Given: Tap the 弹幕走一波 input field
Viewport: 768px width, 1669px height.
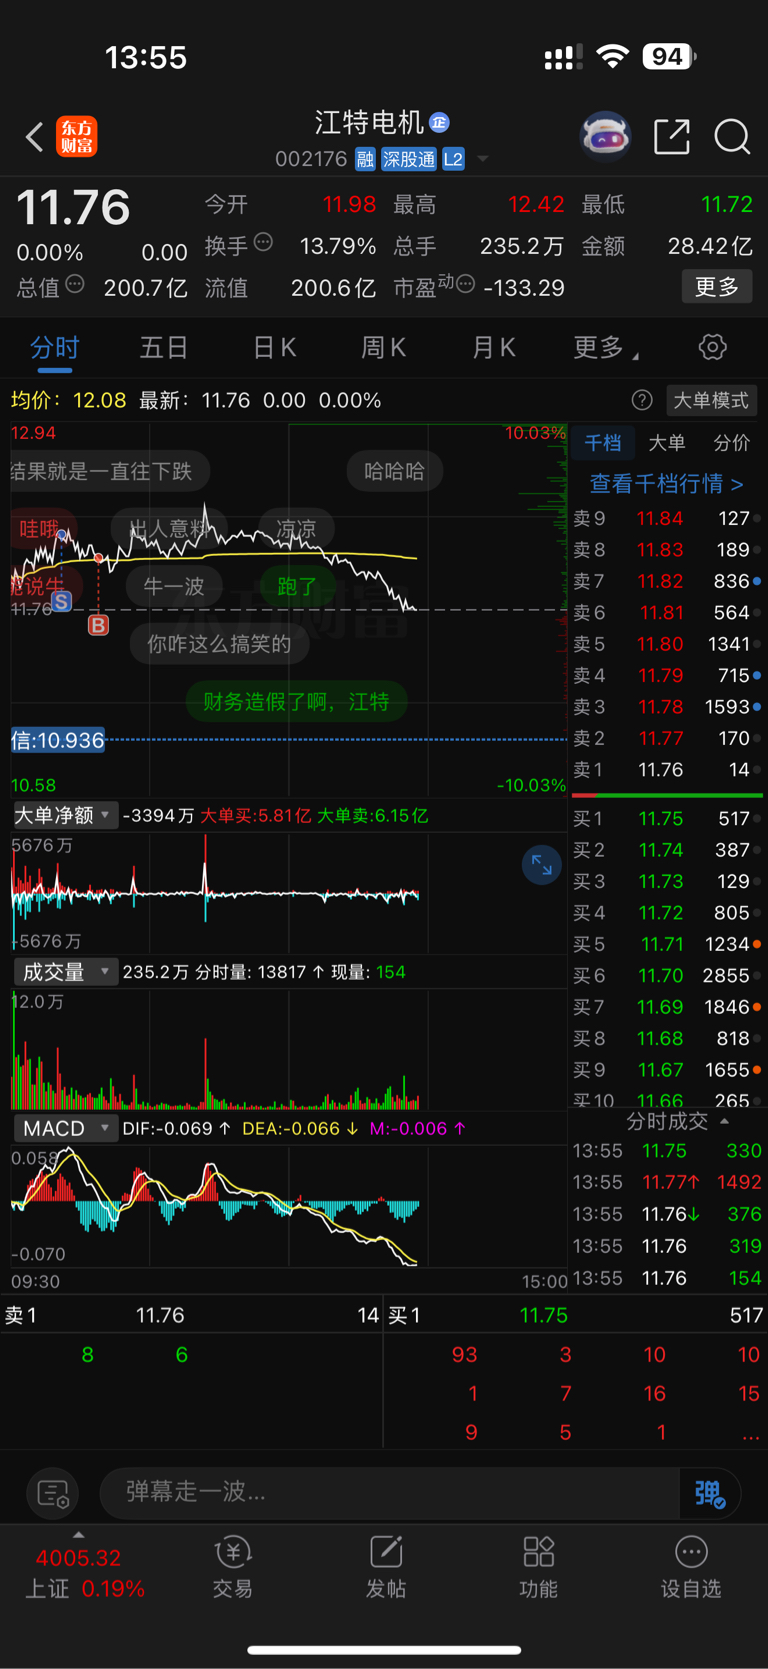Looking at the screenshot, I should pos(391,1493).
